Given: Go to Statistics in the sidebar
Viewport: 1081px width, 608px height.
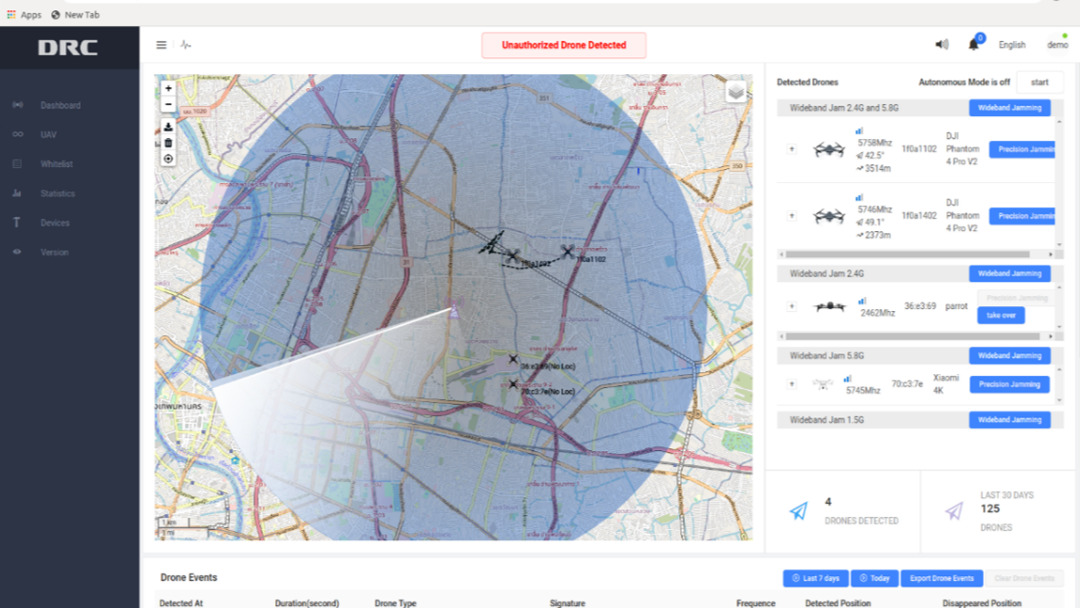Looking at the screenshot, I should click(x=57, y=194).
